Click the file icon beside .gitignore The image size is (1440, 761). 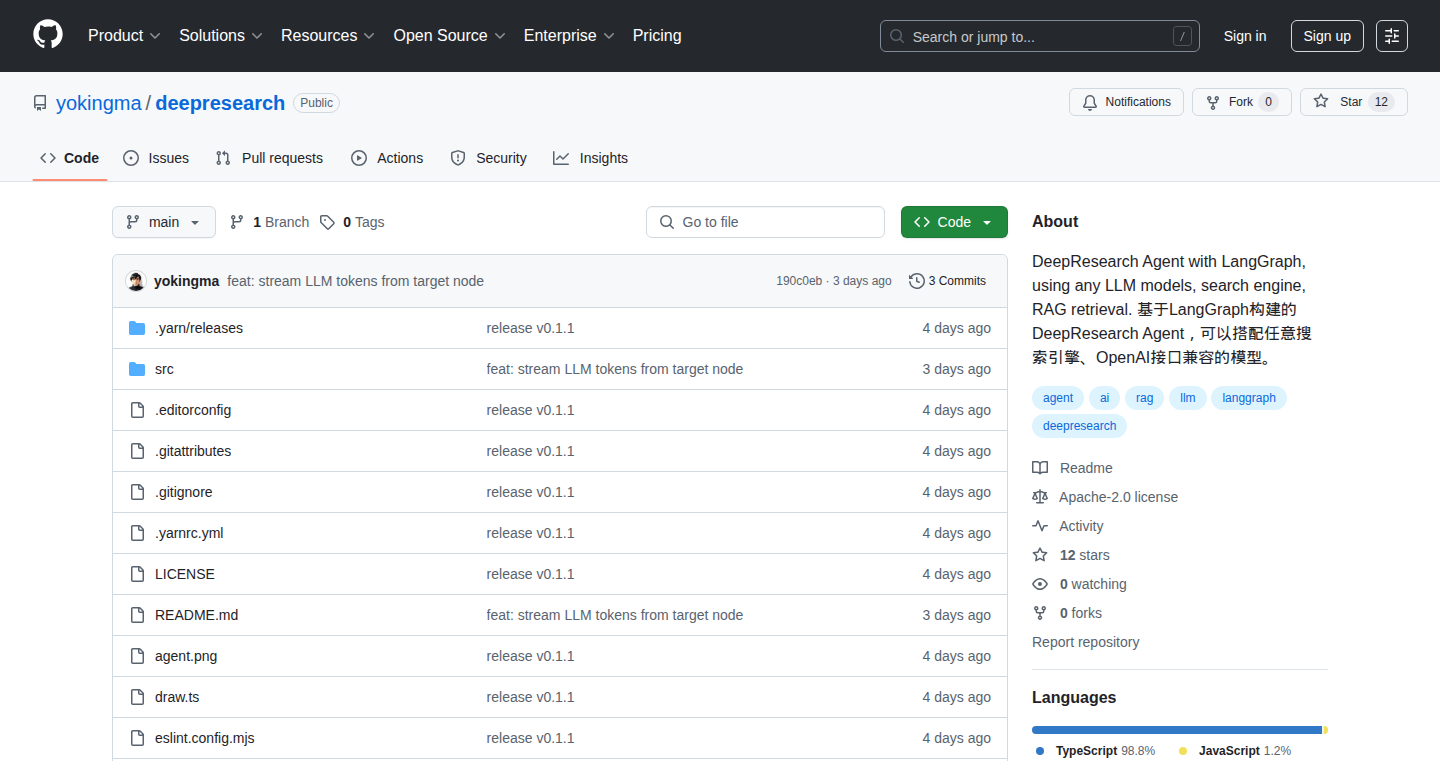click(x=137, y=492)
